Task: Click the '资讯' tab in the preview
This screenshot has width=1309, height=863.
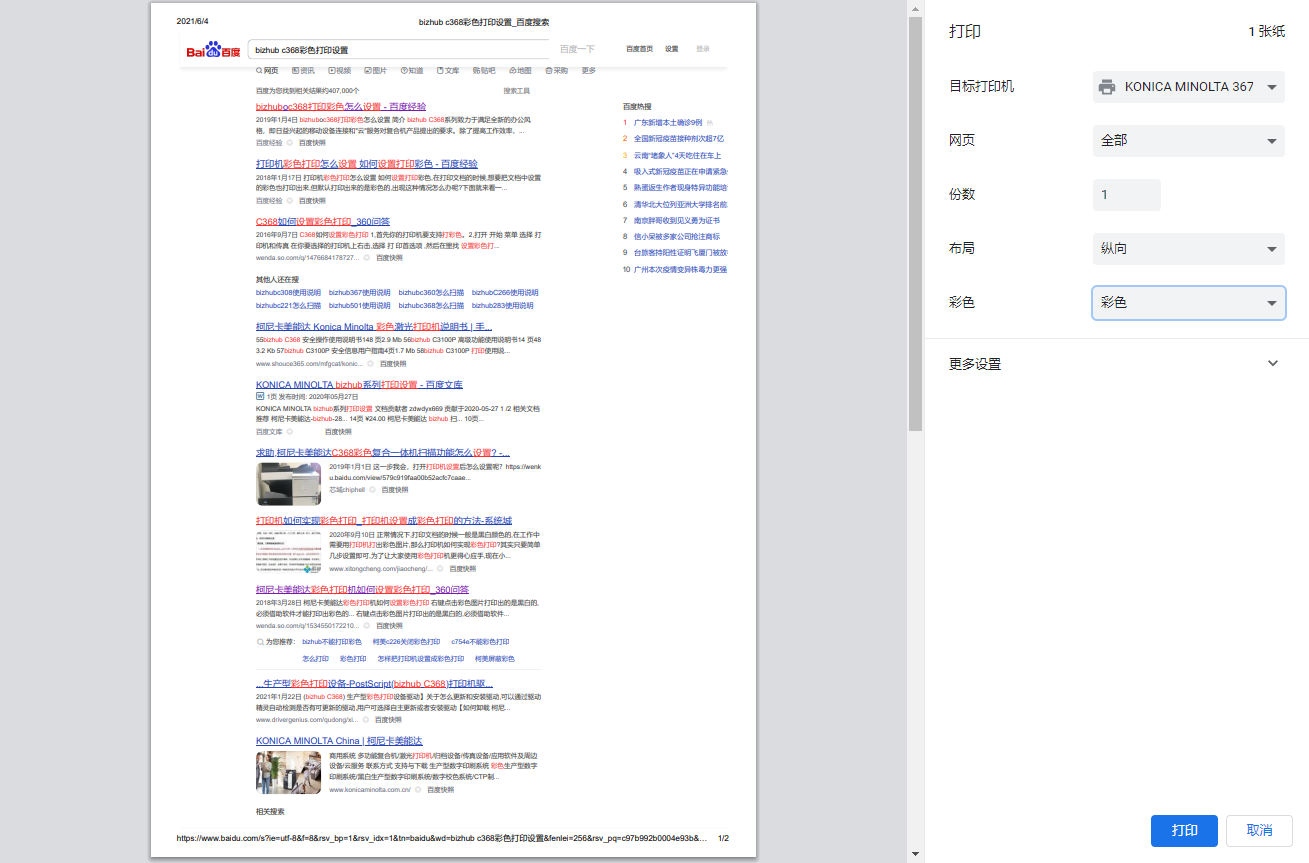Action: [303, 71]
